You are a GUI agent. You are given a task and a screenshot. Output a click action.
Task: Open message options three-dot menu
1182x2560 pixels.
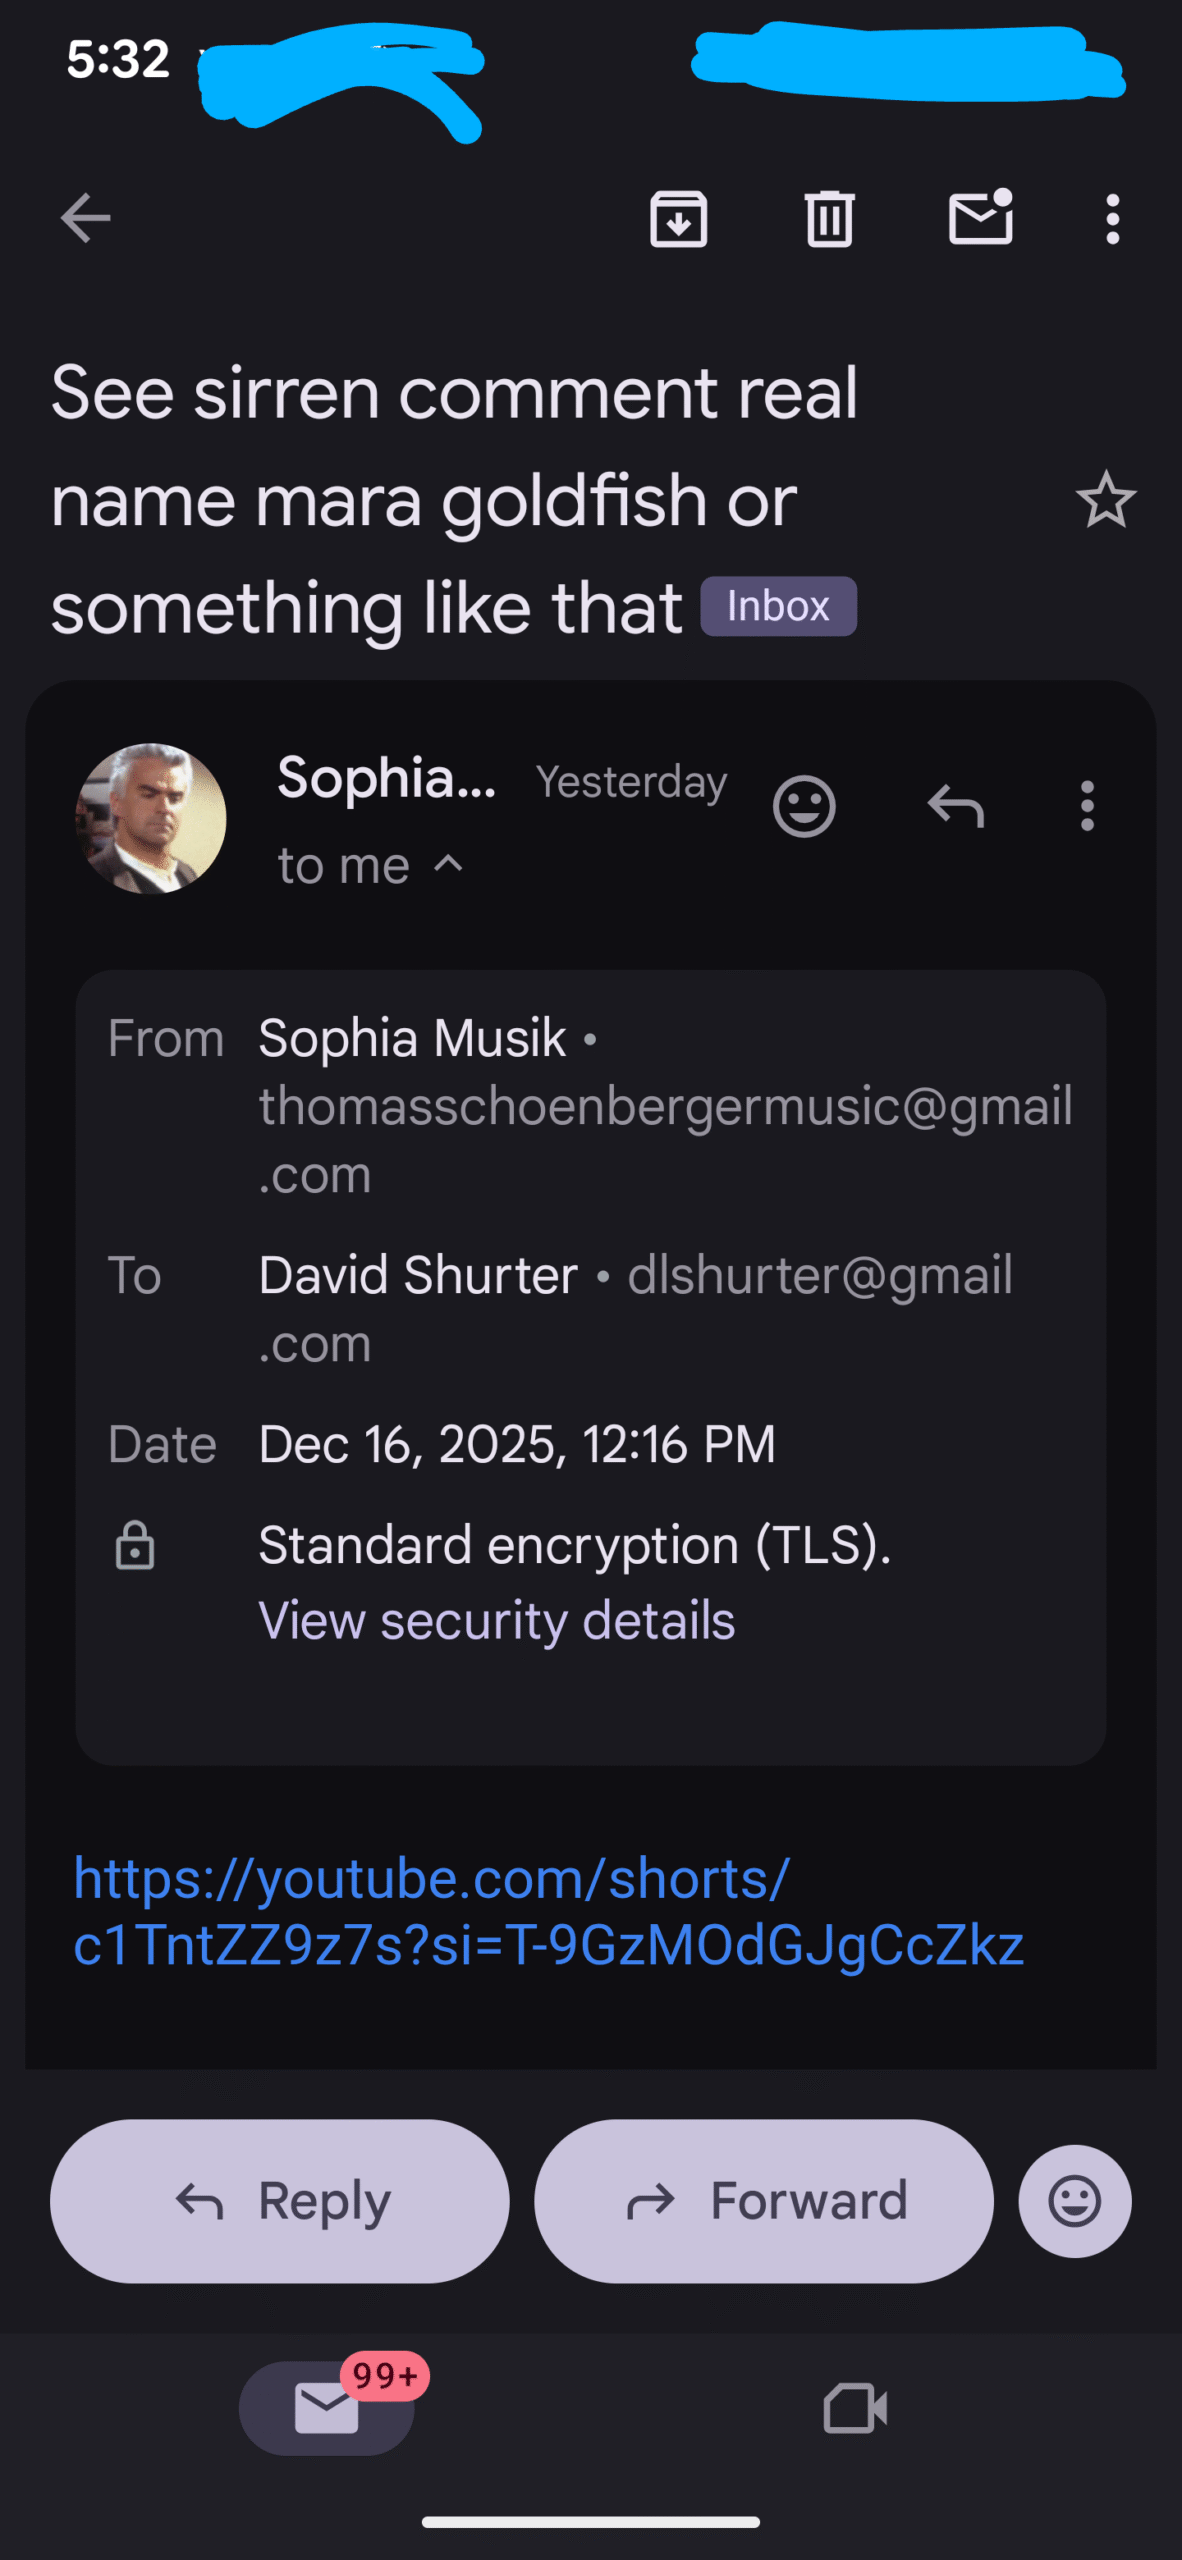(x=1087, y=806)
